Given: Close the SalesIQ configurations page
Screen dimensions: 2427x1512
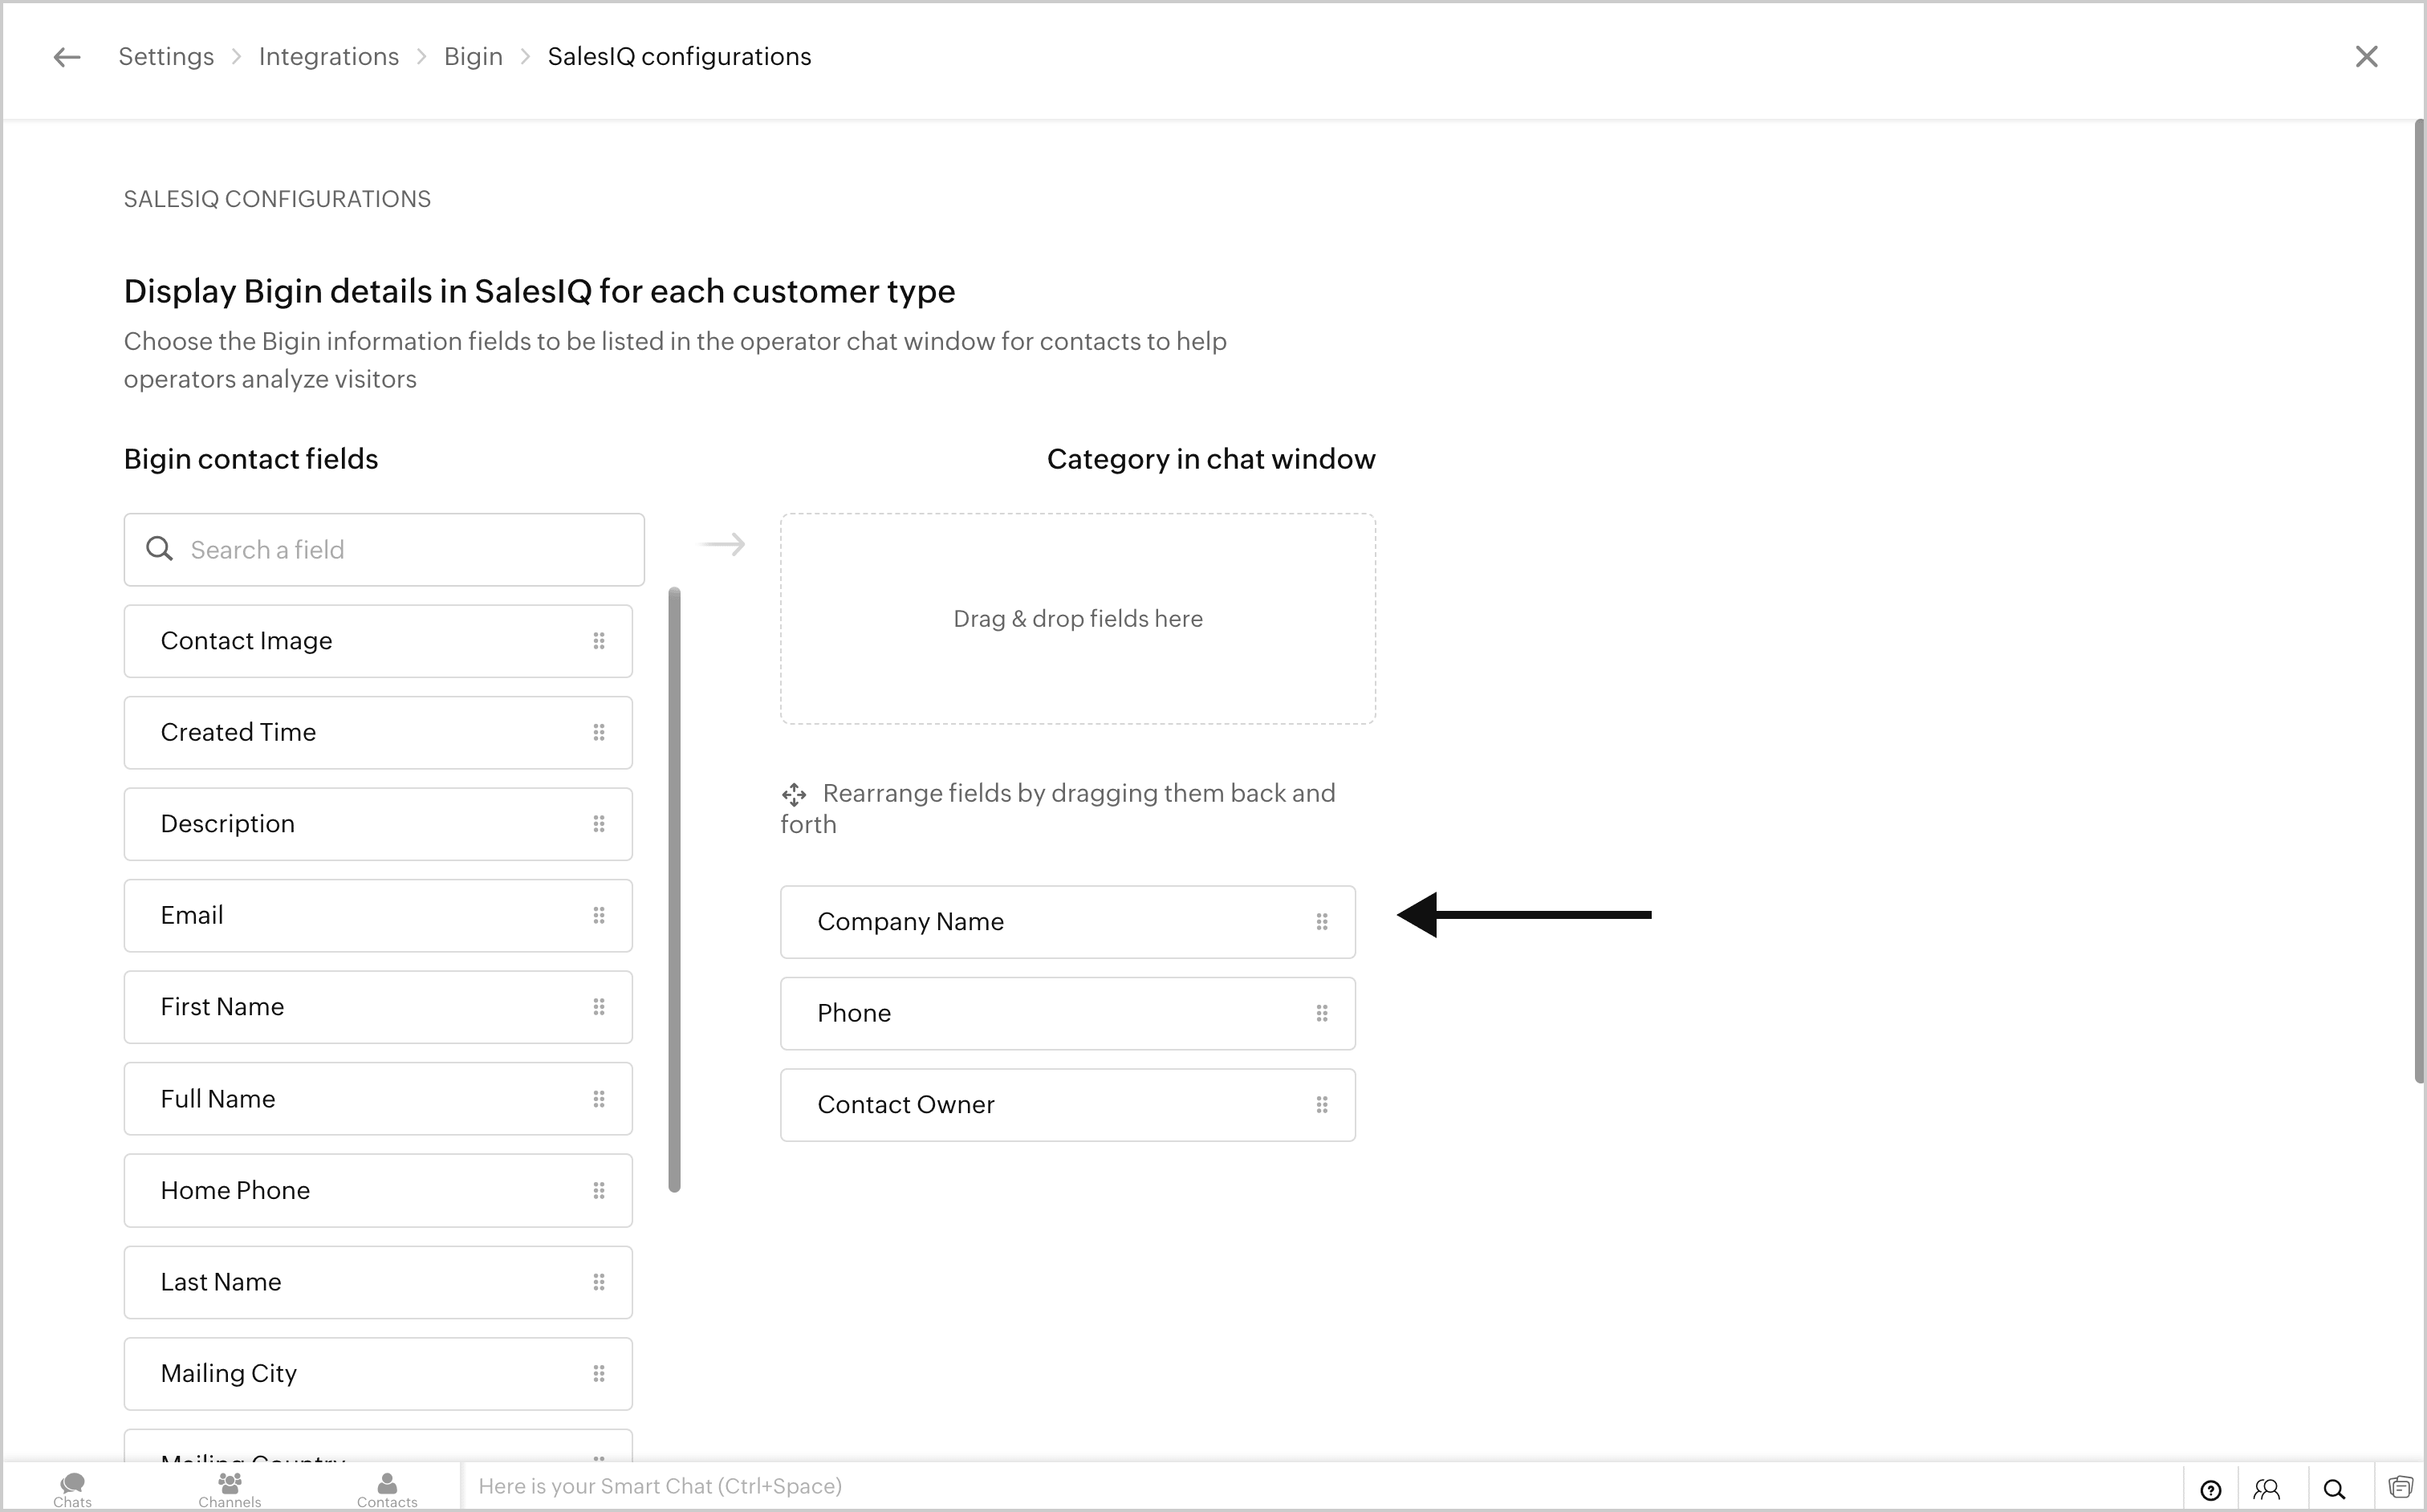Looking at the screenshot, I should 2366,57.
